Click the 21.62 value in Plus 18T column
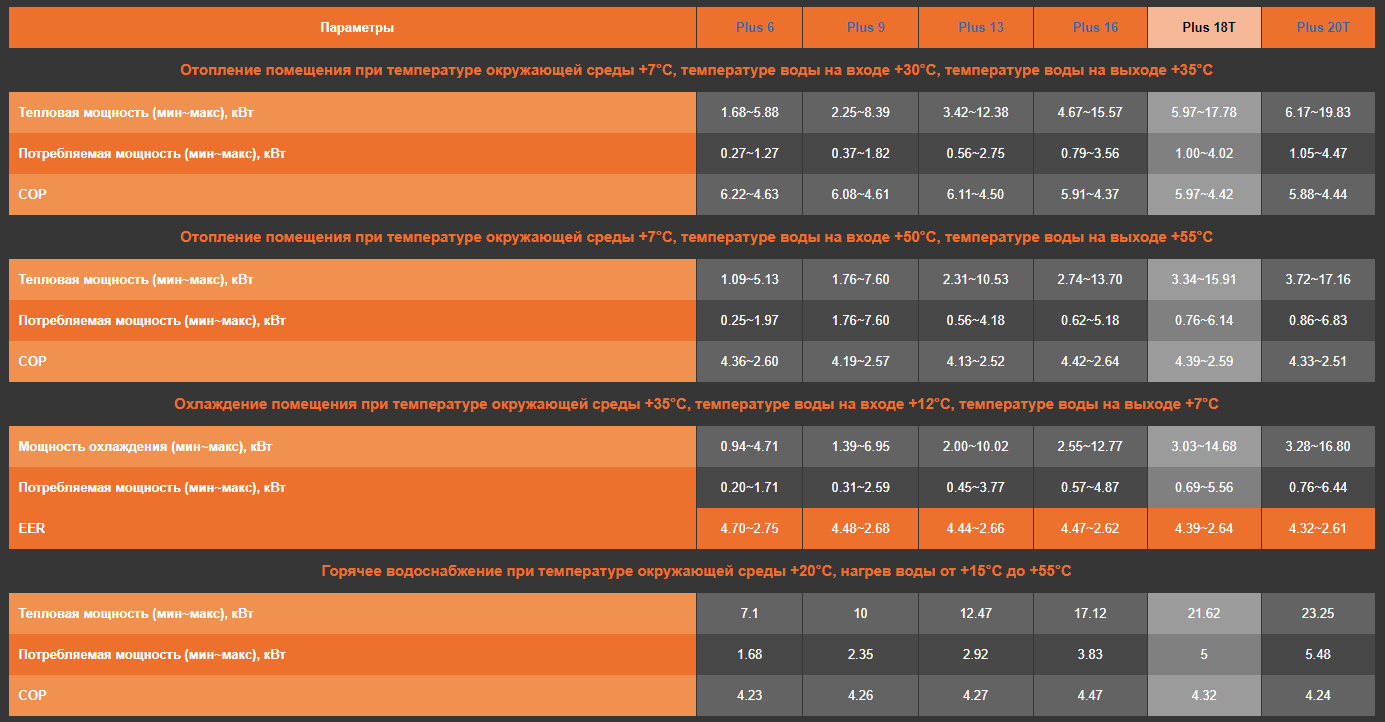This screenshot has height=722, width=1385. (x=1203, y=613)
